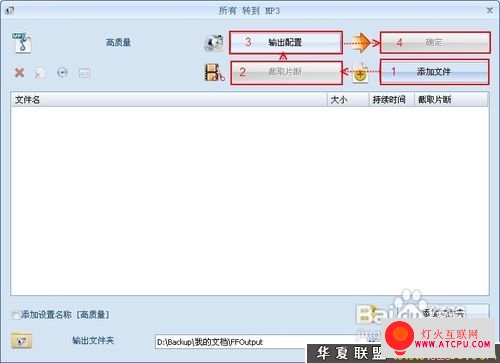This screenshot has width=500, height=363.
Task: Click the 高质量 quality label
Action: [118, 42]
